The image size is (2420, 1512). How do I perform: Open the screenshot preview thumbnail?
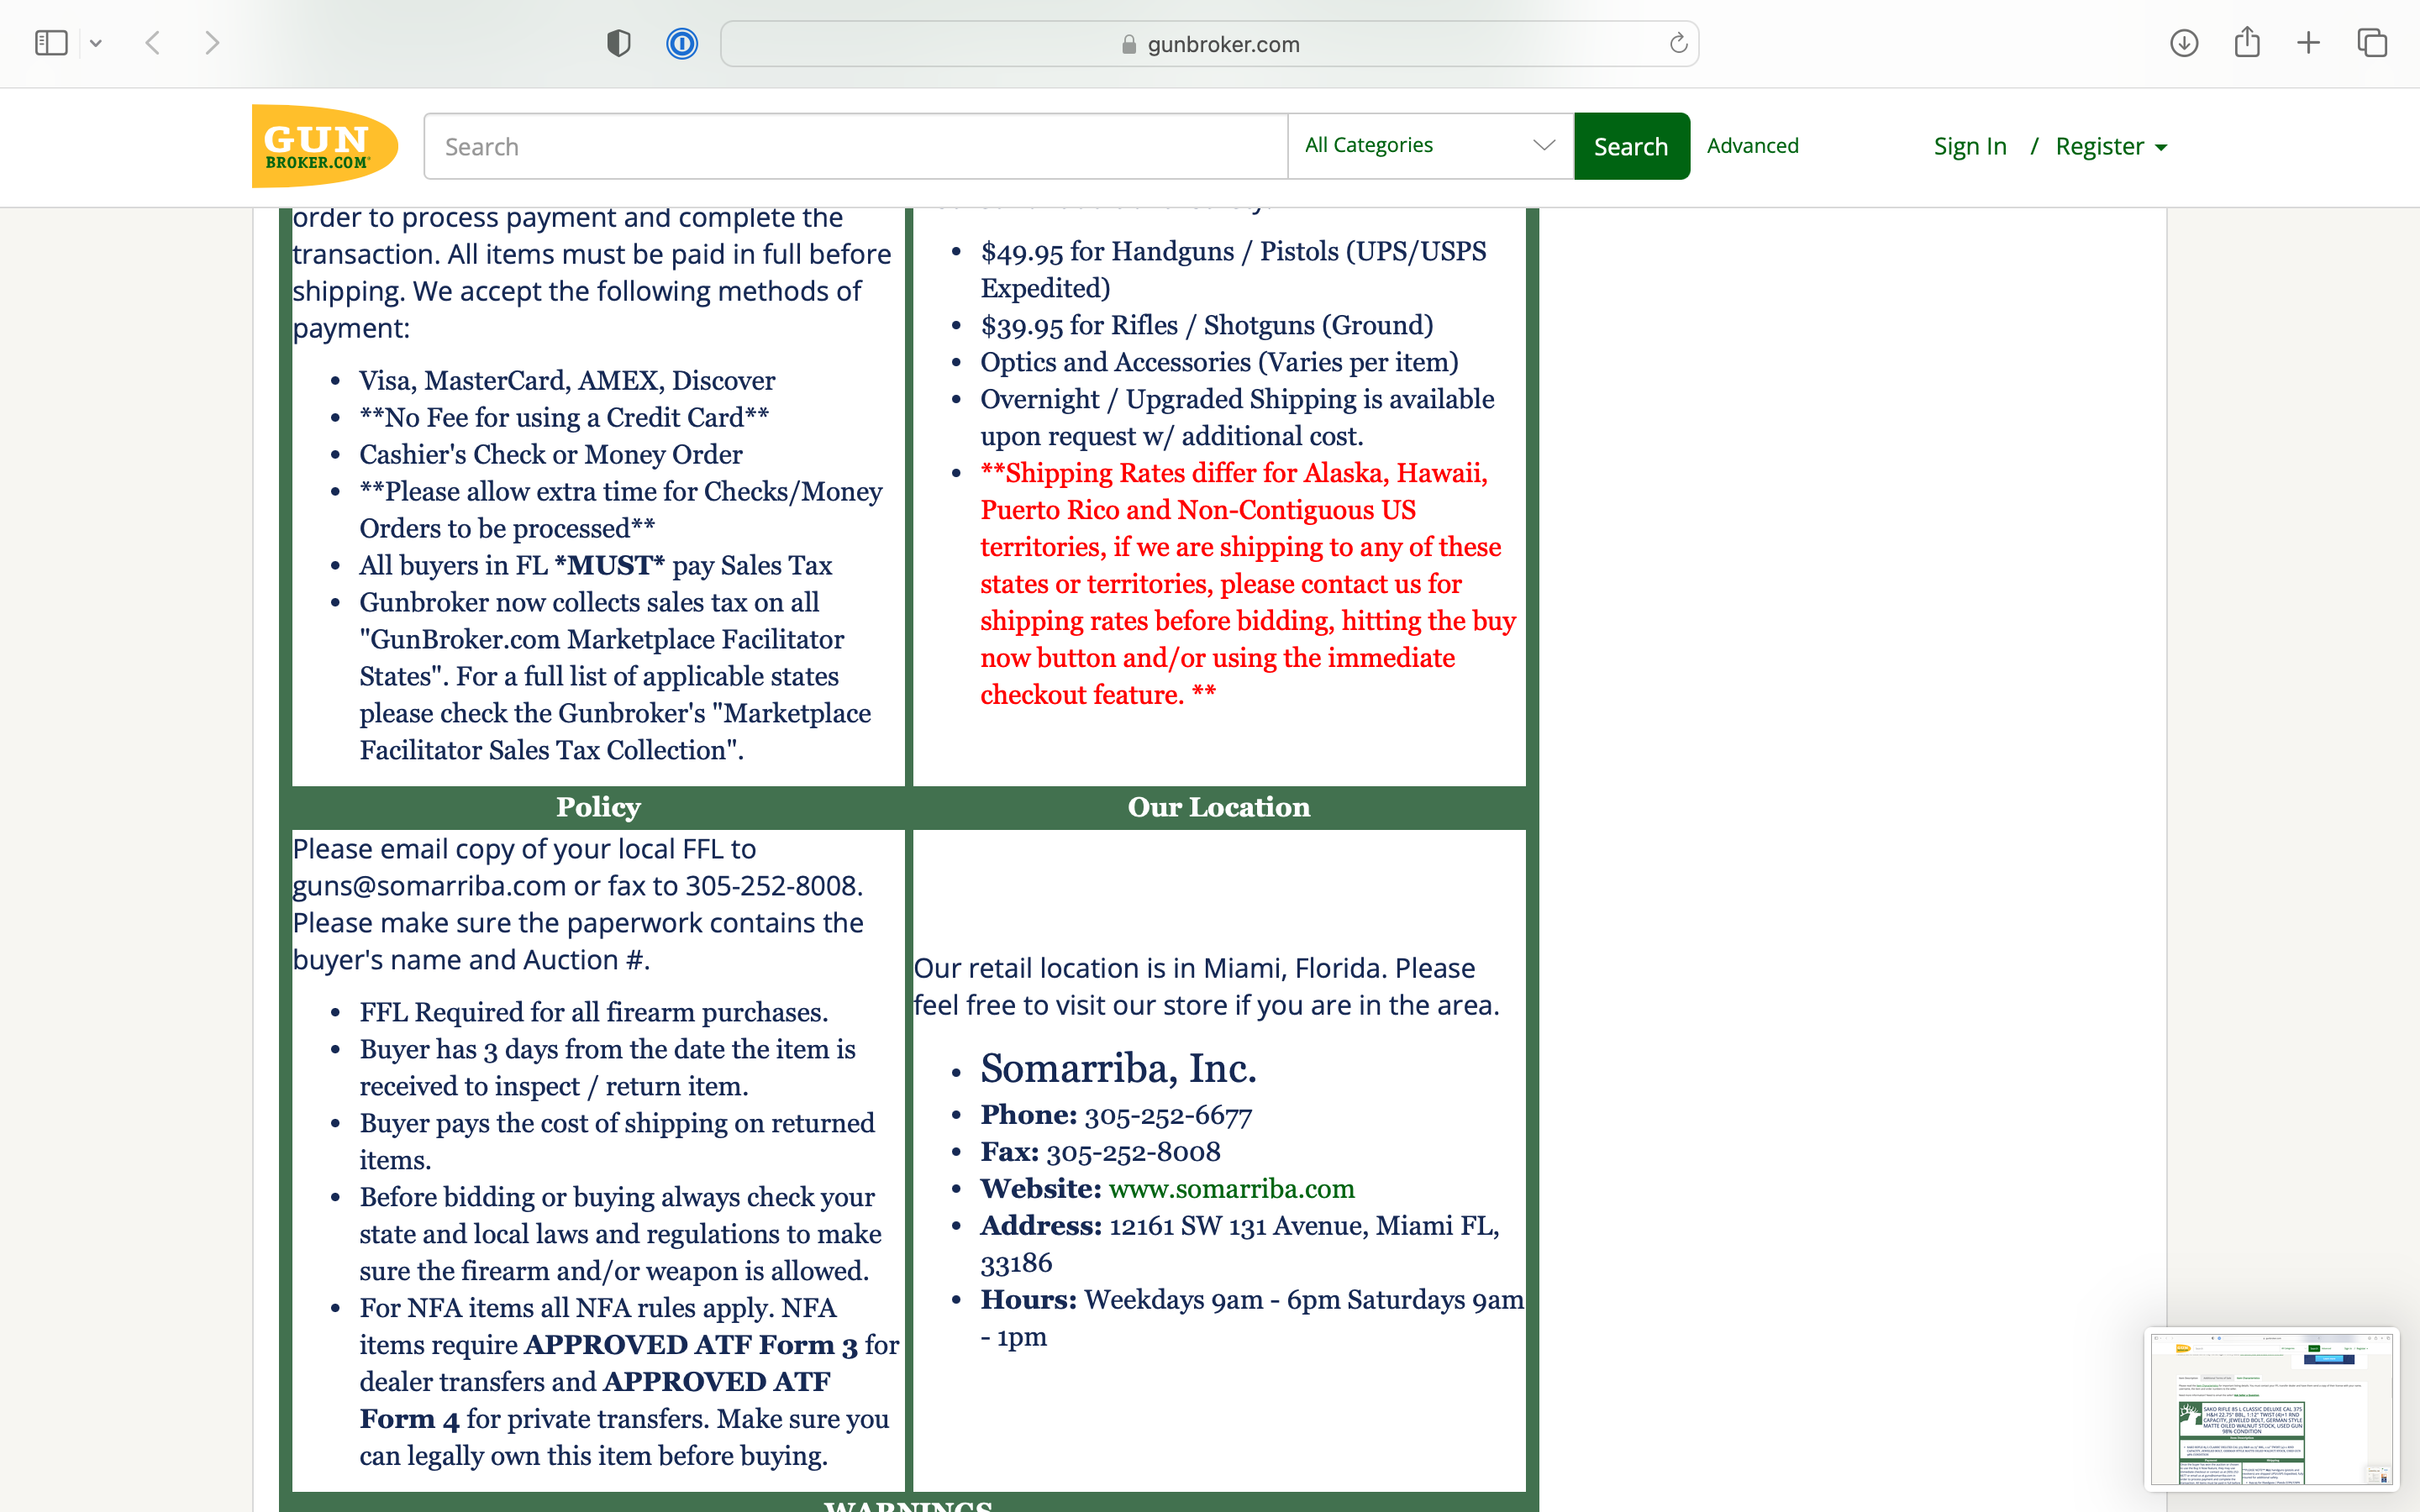(x=2272, y=1408)
